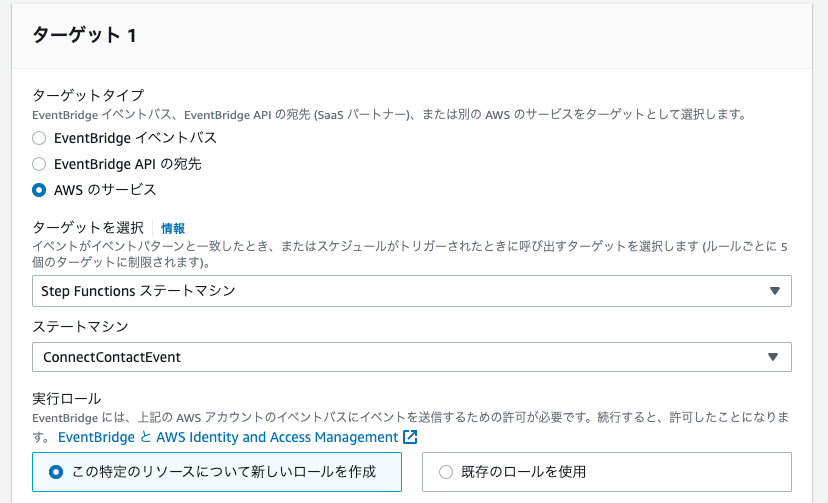Open the ConnectContactEvent state machine dropdown
828x503 pixels.
(x=412, y=357)
